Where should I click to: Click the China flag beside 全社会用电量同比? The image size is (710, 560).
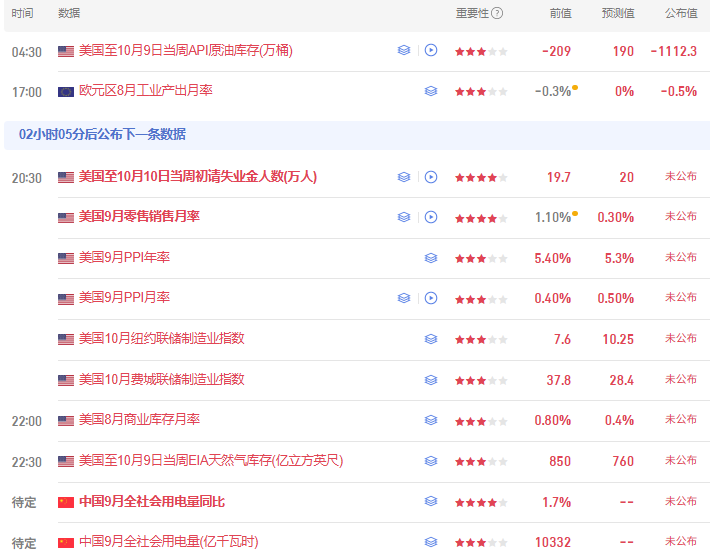tap(66, 502)
